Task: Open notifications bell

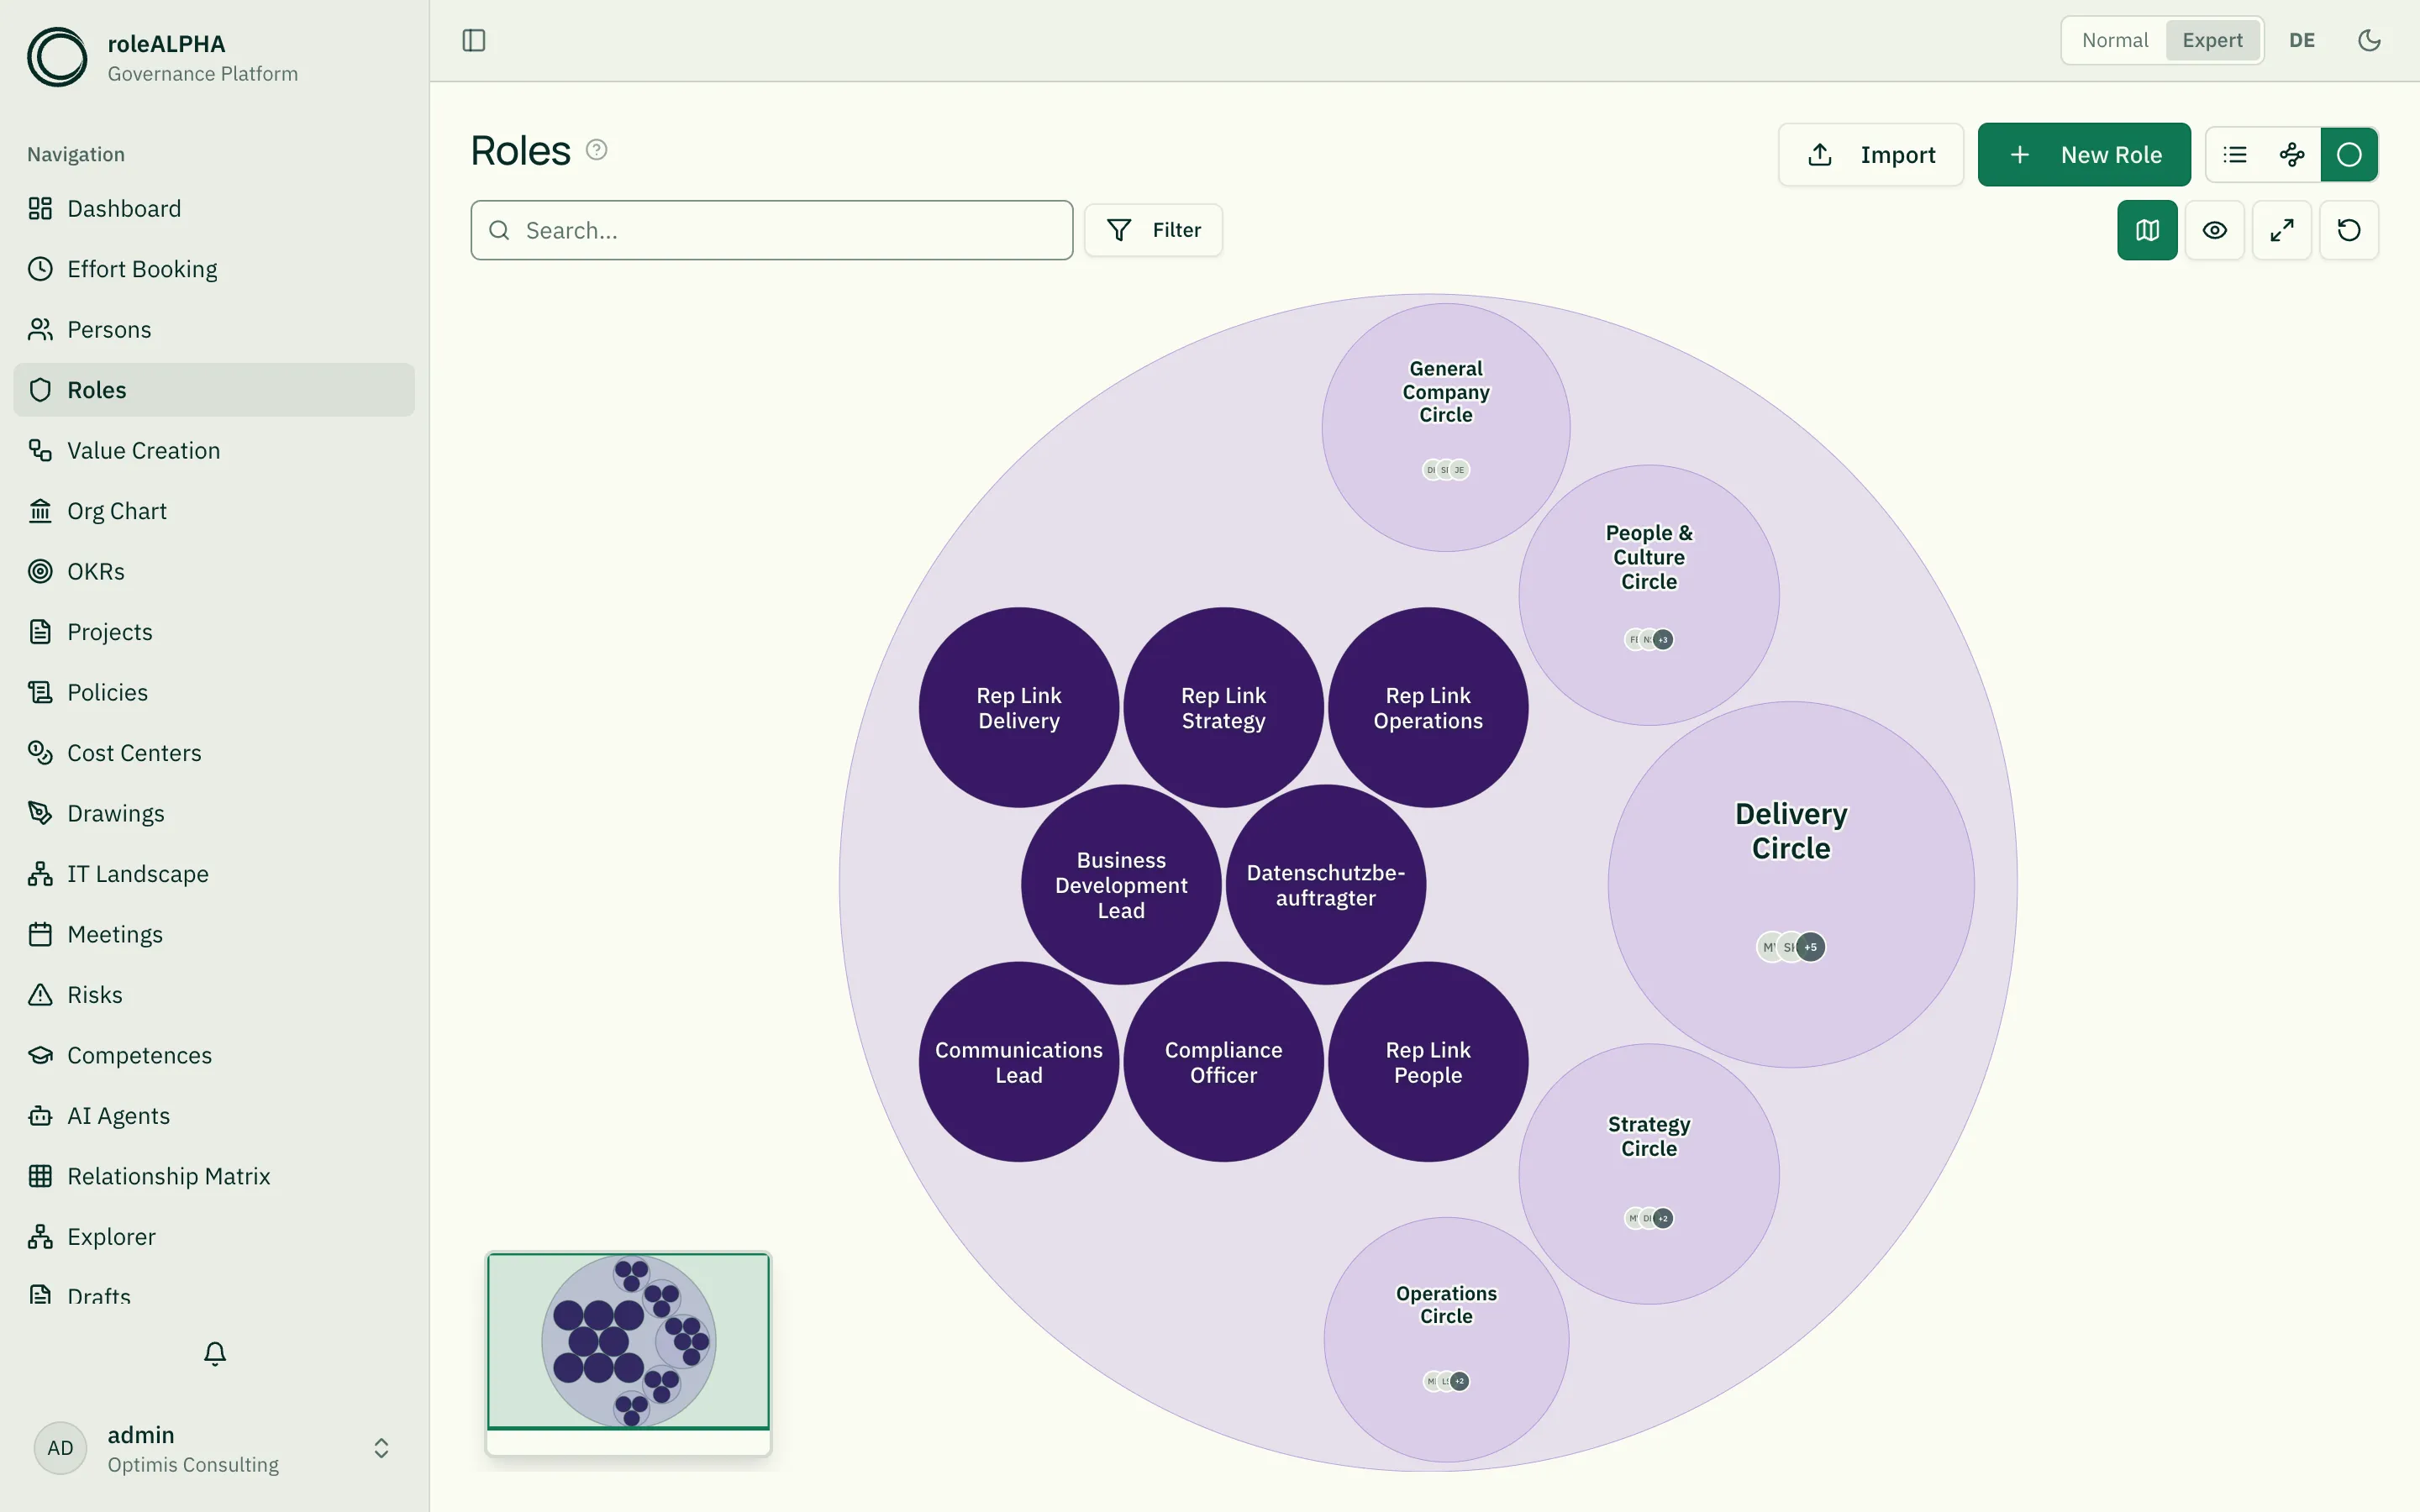Action: click(215, 1353)
